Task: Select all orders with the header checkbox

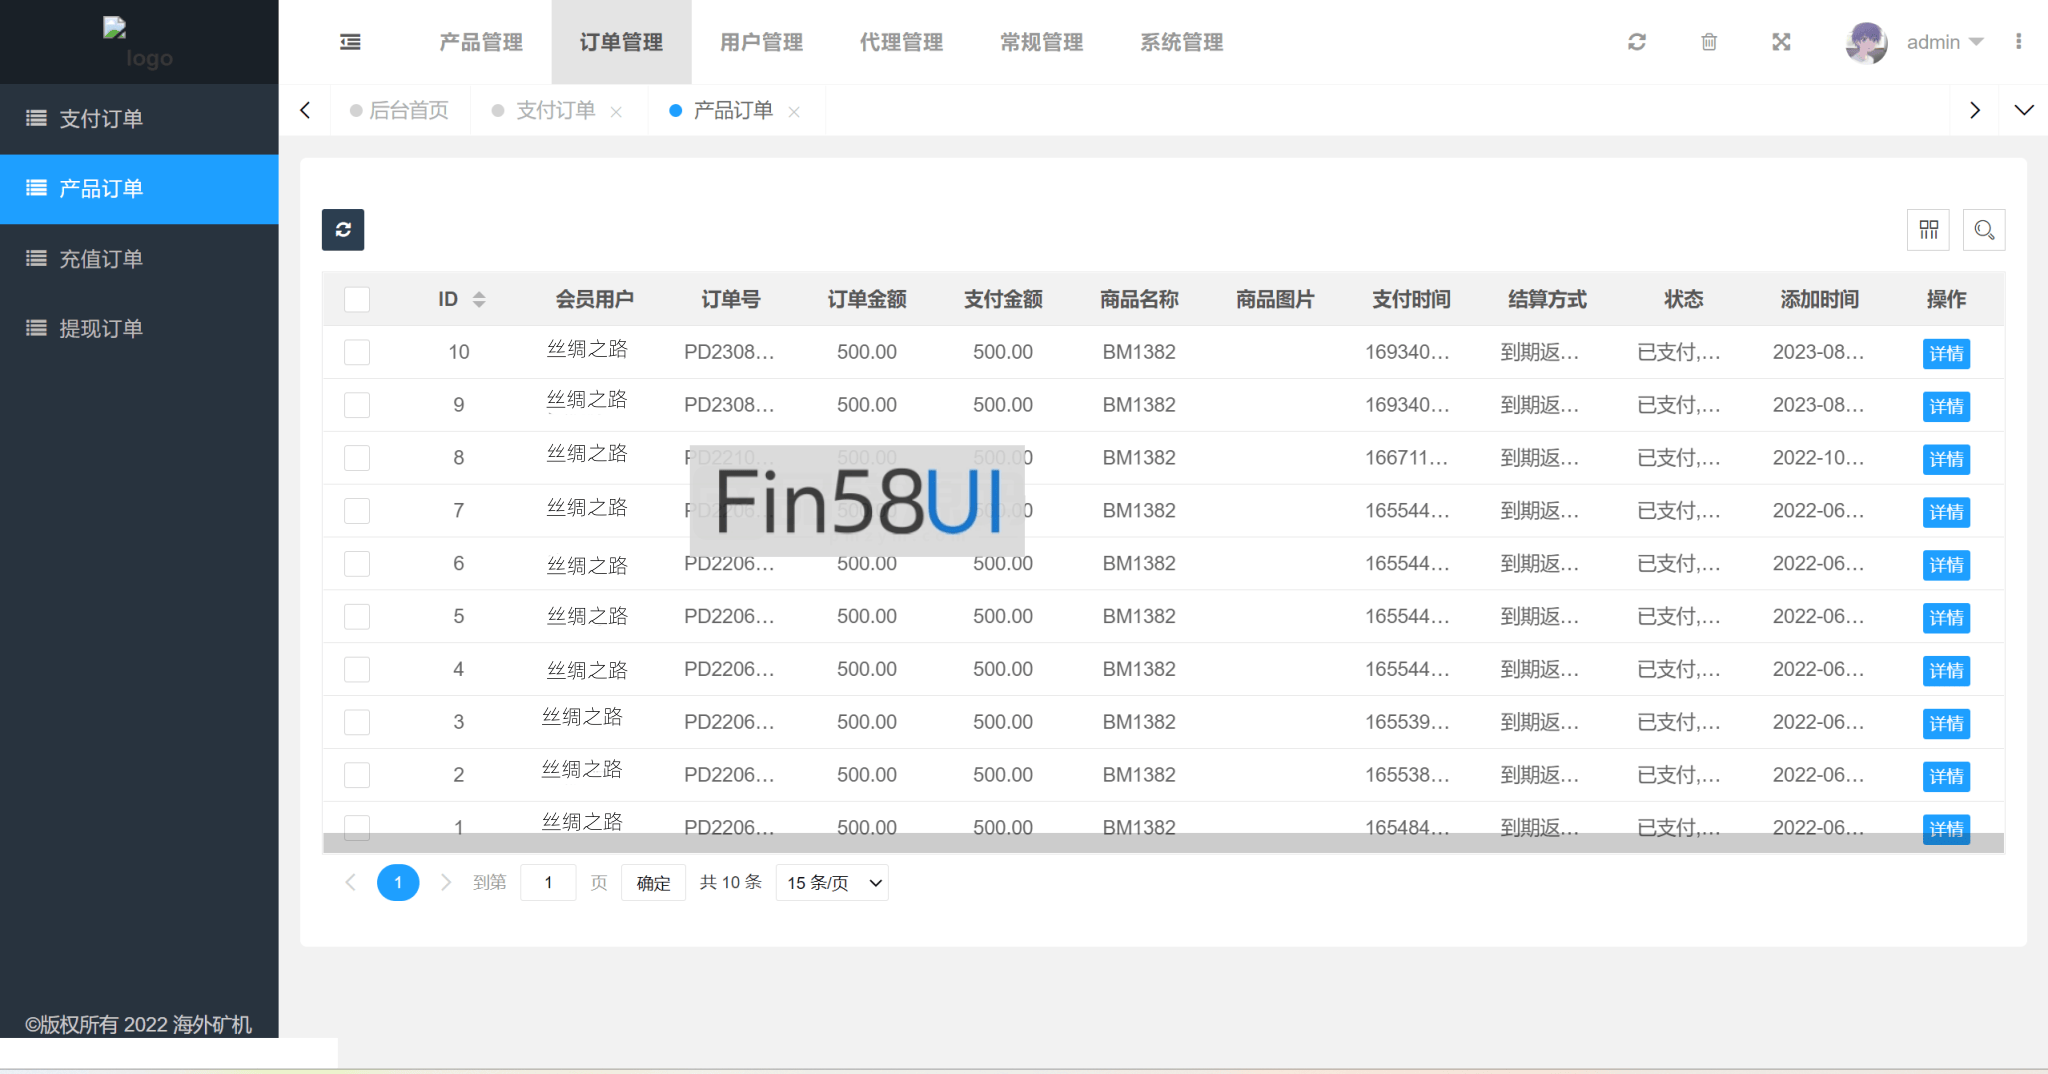Action: pos(356,298)
